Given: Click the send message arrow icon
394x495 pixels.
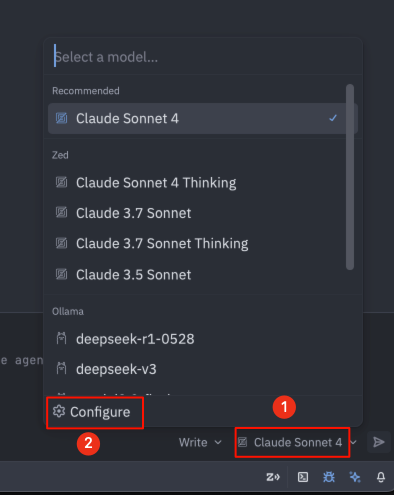Looking at the screenshot, I should click(x=379, y=442).
